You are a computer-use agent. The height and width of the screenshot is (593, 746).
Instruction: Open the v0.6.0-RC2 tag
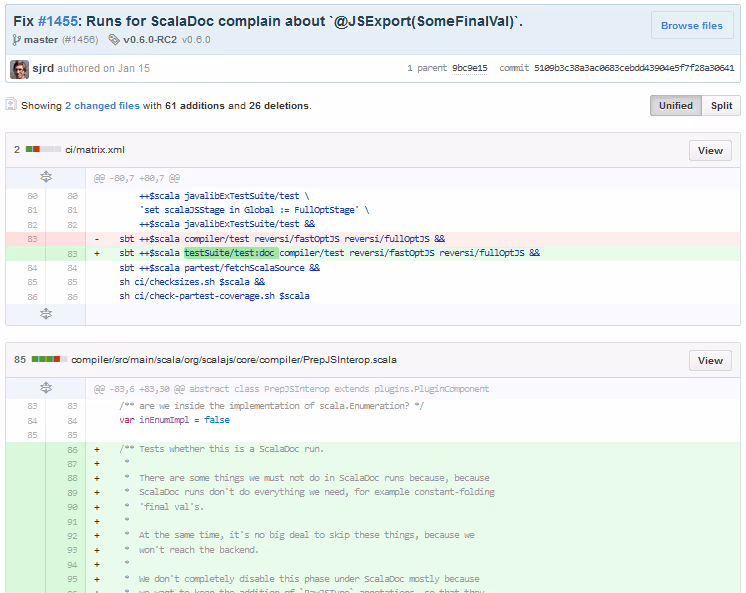150,40
